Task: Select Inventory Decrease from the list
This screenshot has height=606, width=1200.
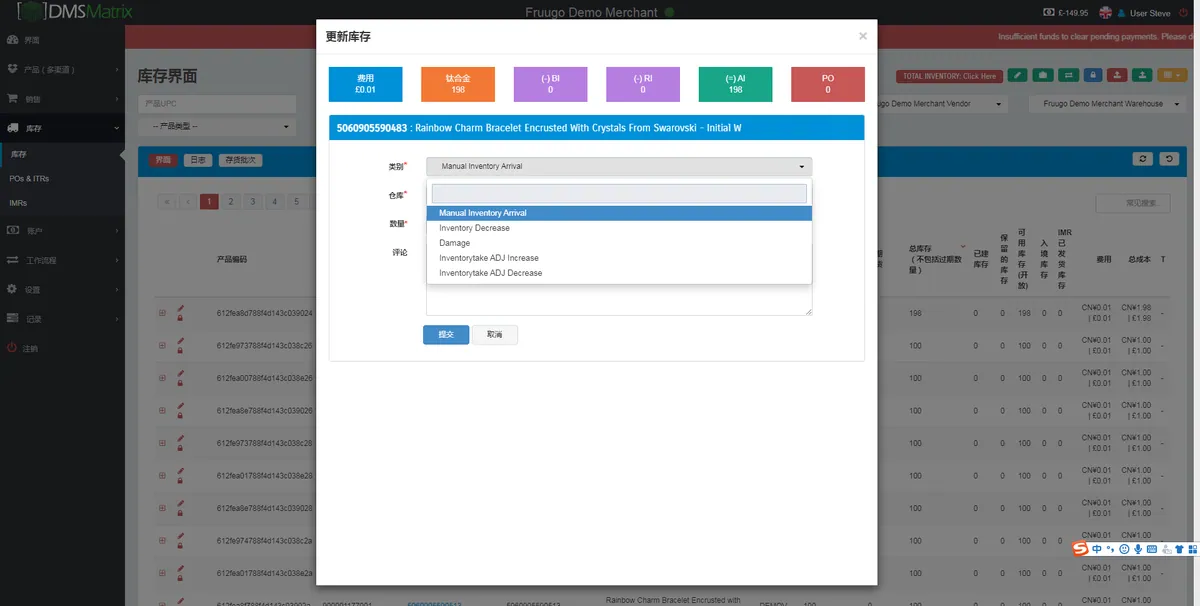Action: 619,228
